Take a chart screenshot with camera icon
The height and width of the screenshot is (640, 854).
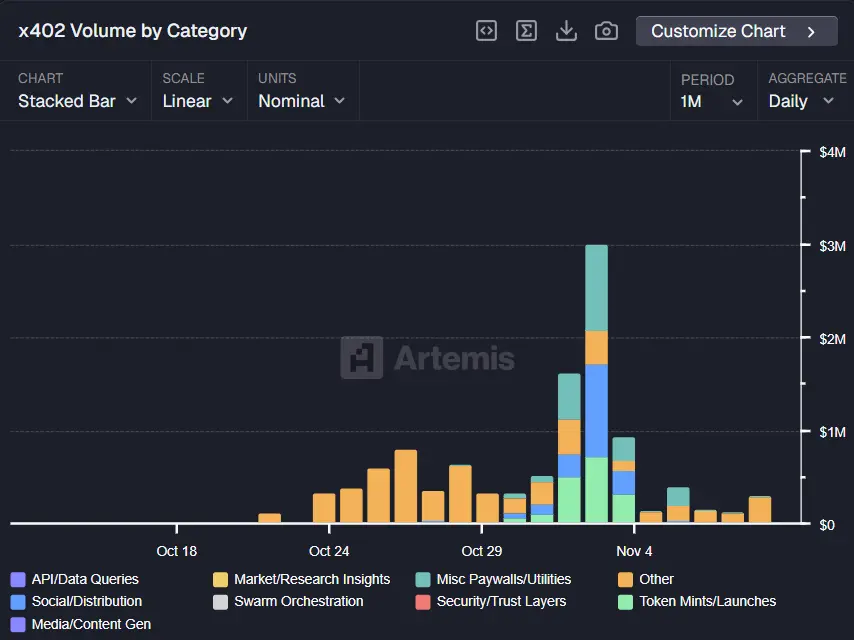pos(606,31)
